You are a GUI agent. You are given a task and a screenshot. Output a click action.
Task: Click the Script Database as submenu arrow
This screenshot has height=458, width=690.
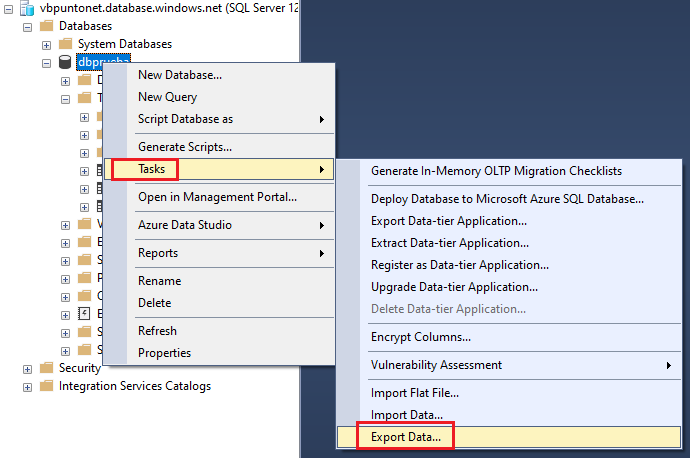point(322,119)
